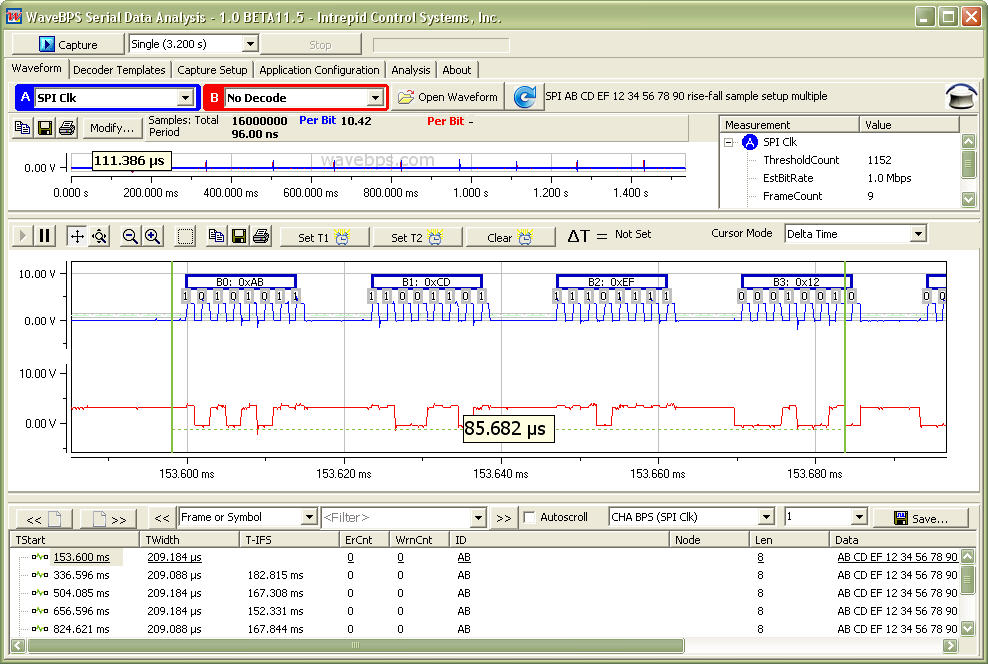Screen dimensions: 988x664
Task: Select the pan cursor tool
Action: coord(77,236)
